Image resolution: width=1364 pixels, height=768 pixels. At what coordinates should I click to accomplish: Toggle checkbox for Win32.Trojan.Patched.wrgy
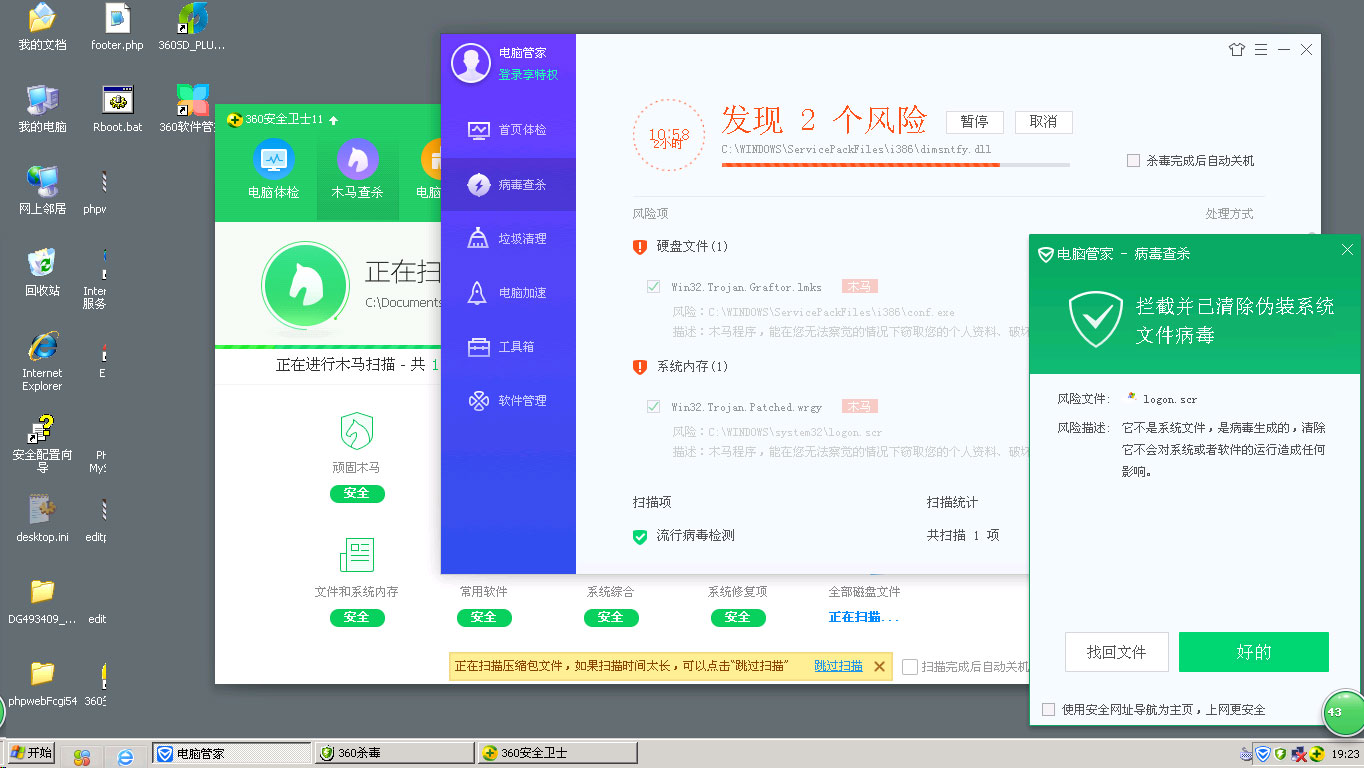coord(653,407)
